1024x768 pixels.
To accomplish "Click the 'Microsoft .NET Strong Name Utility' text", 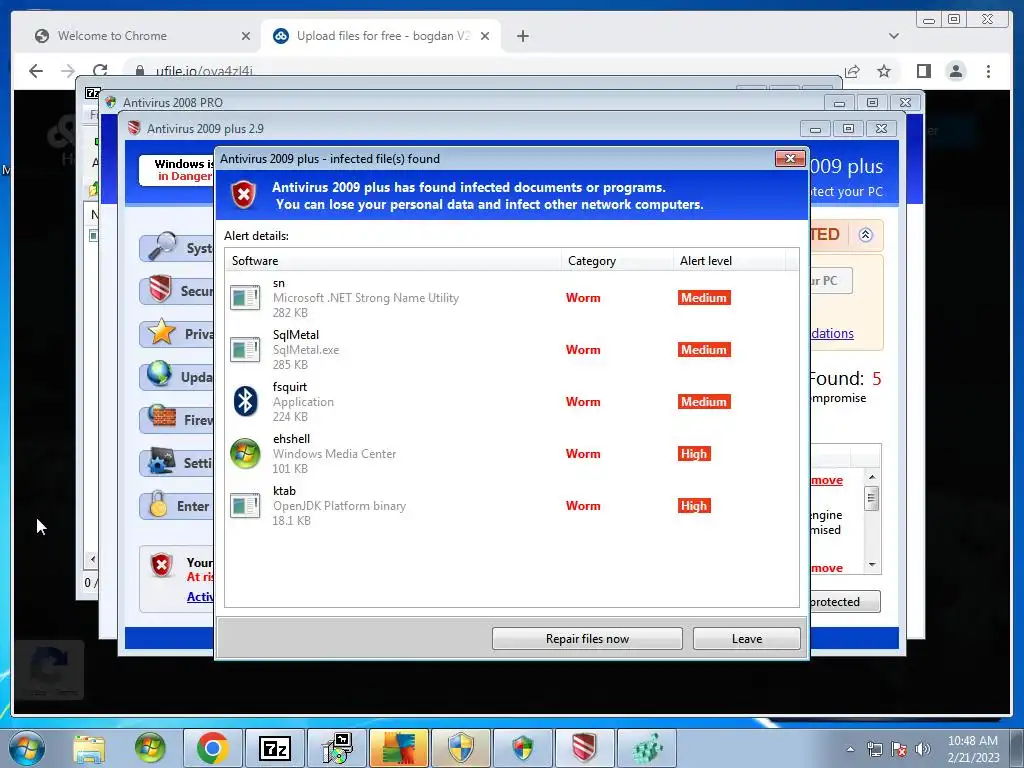I will (366, 298).
